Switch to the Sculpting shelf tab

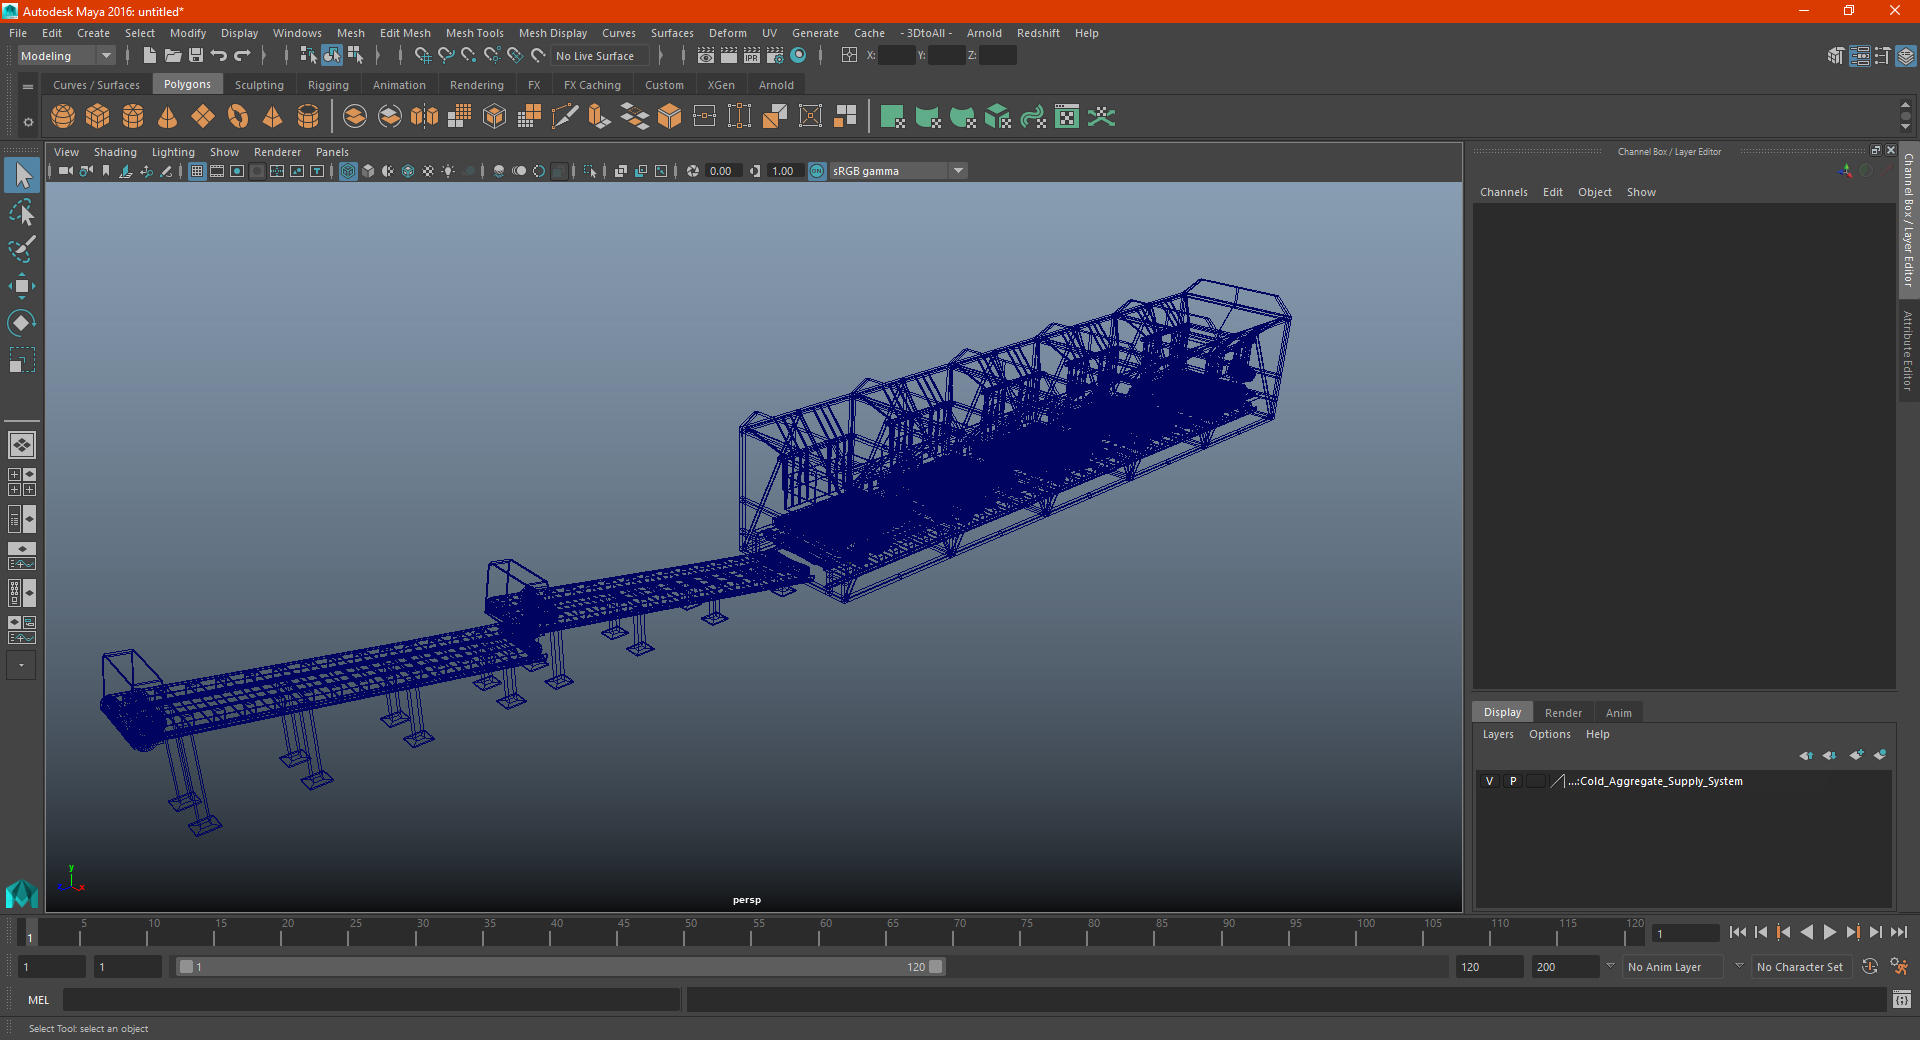click(x=259, y=85)
